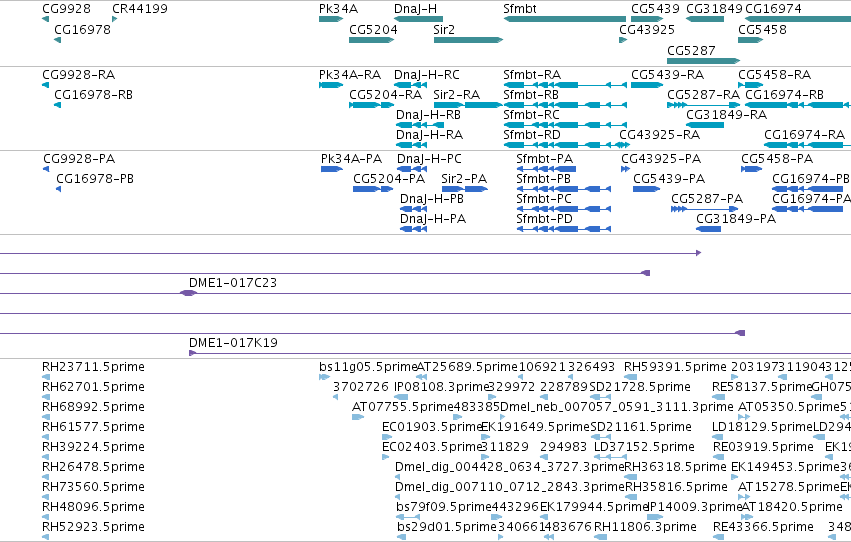Click EST AT07755.5prime

pyautogui.click(x=358, y=417)
